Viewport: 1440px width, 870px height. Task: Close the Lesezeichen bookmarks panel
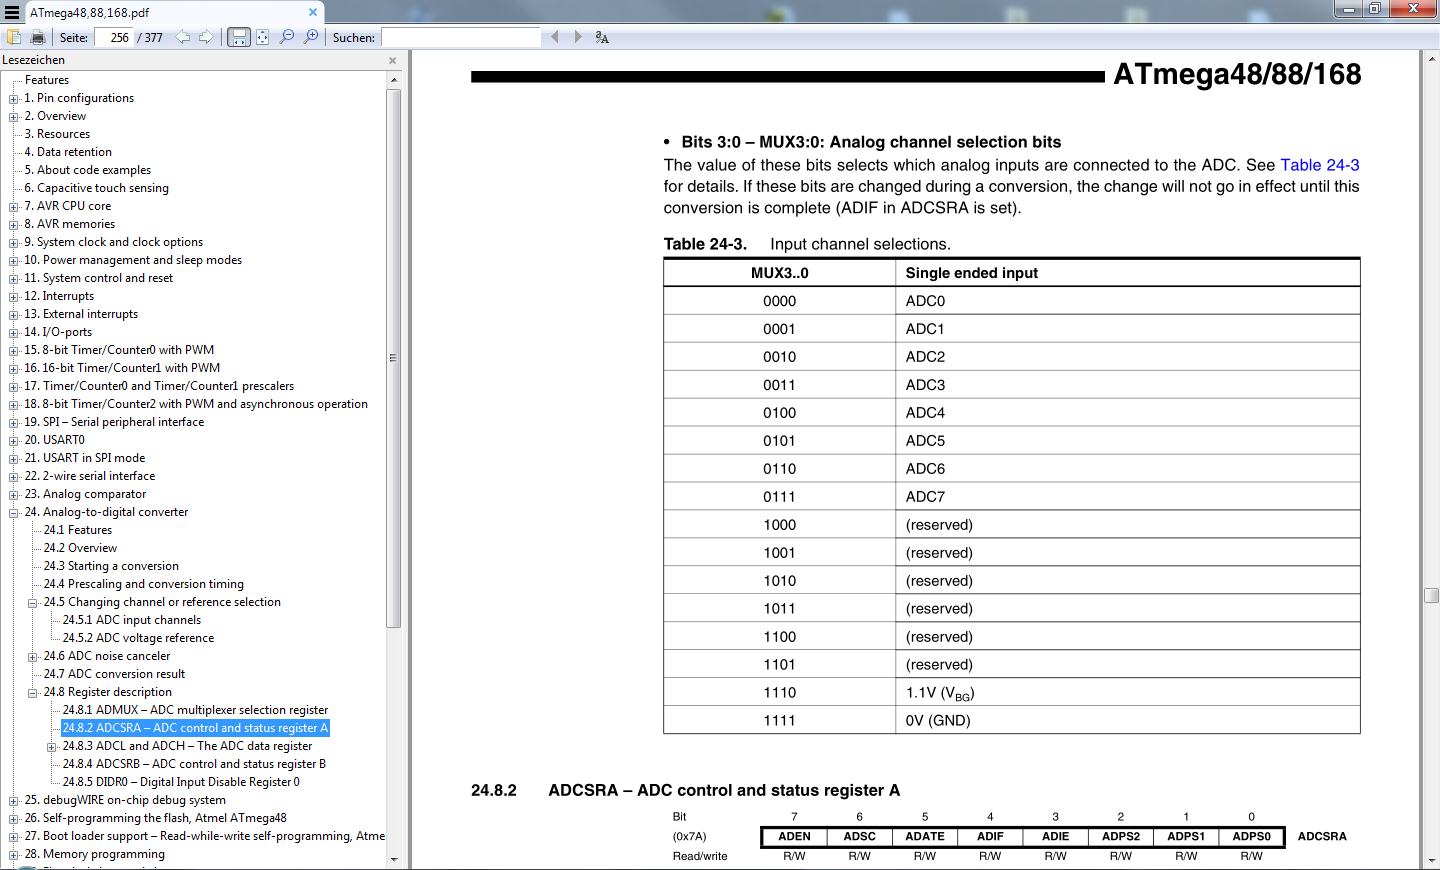tap(392, 60)
